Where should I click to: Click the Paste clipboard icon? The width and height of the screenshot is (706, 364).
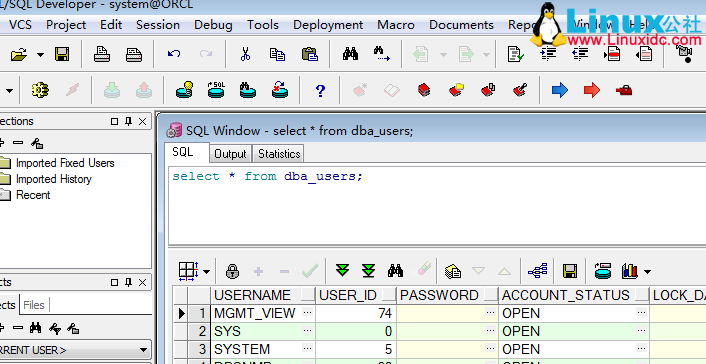coord(310,55)
